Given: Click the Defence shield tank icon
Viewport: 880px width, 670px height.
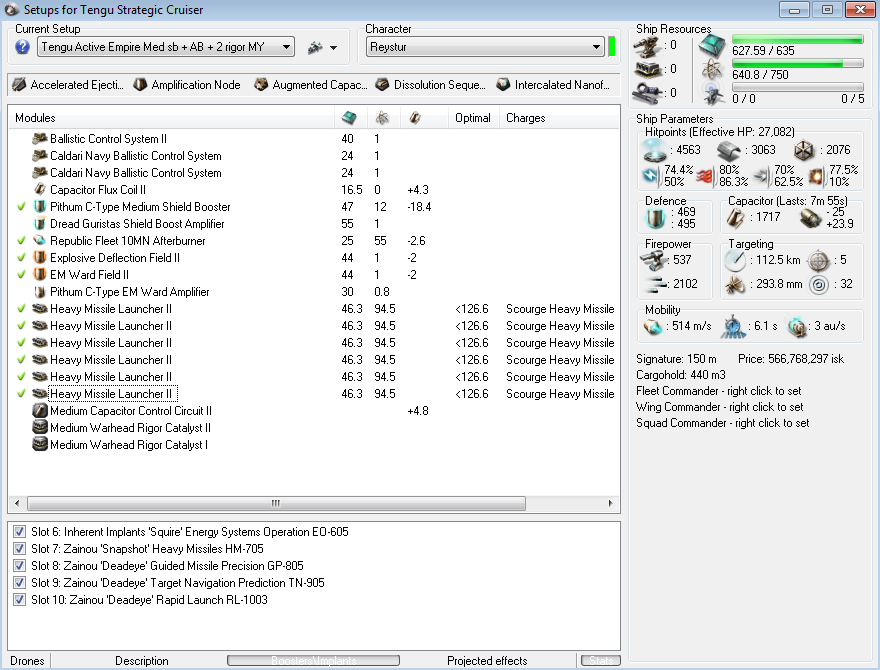Looking at the screenshot, I should 655,218.
